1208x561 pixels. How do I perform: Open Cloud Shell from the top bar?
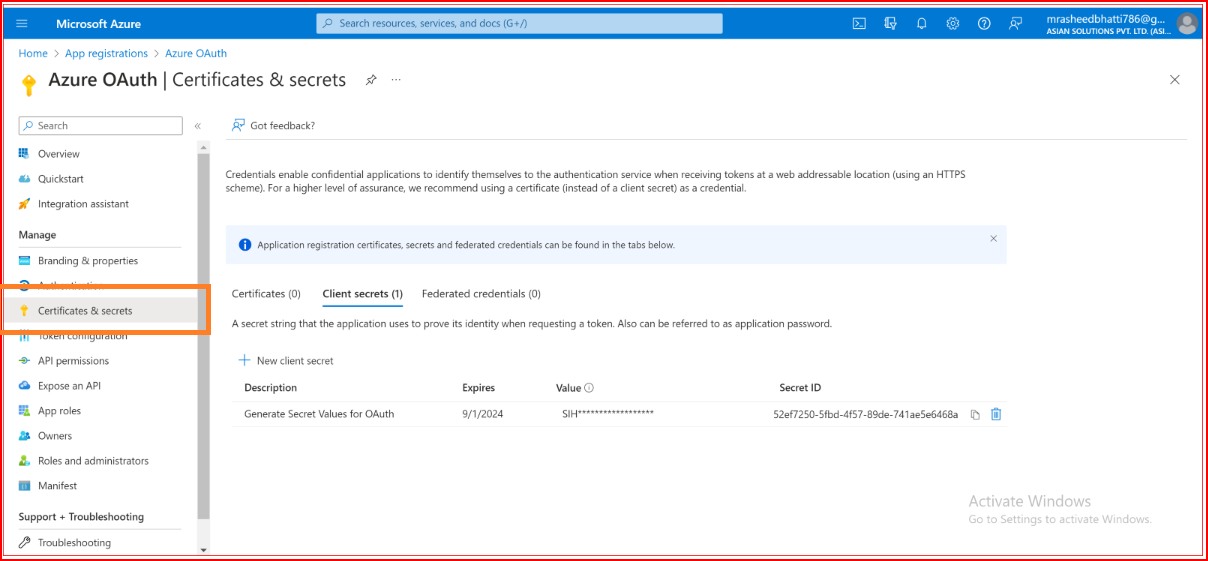coord(859,23)
